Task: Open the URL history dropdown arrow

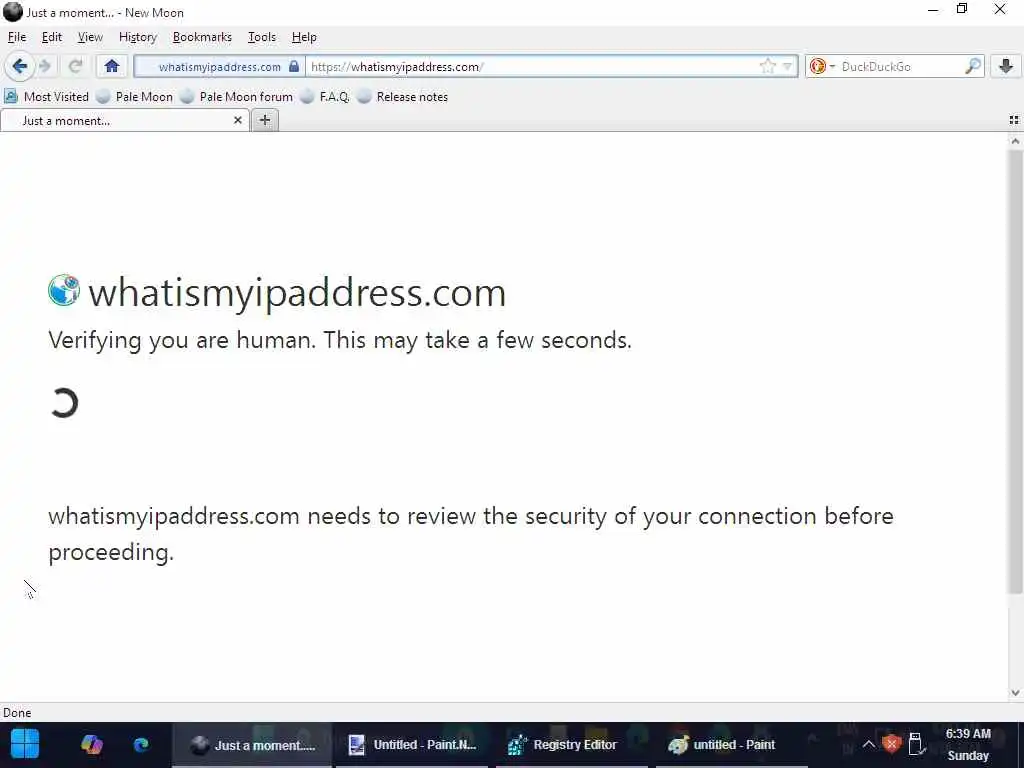Action: tap(788, 67)
